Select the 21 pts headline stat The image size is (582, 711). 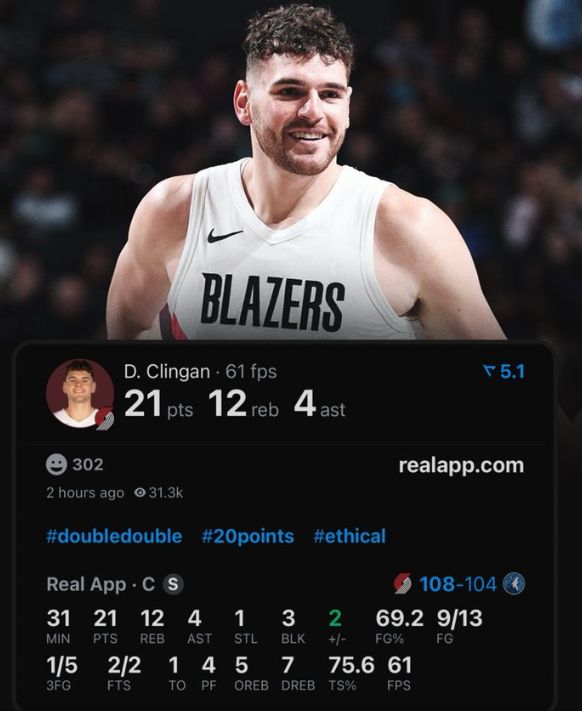pos(159,404)
